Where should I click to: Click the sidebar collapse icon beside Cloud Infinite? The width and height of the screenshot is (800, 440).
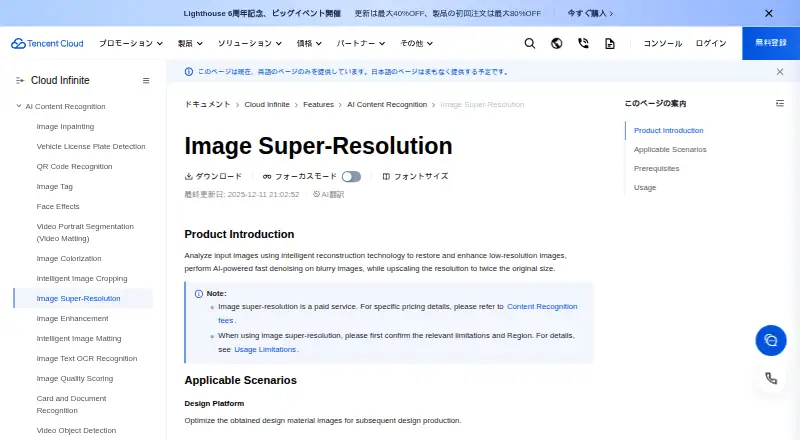point(20,81)
